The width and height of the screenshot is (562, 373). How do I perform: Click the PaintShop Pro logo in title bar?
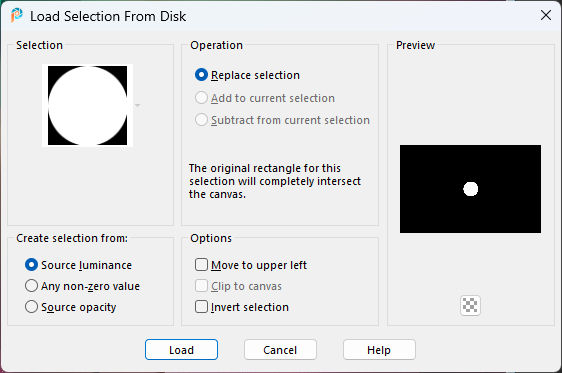[16, 16]
